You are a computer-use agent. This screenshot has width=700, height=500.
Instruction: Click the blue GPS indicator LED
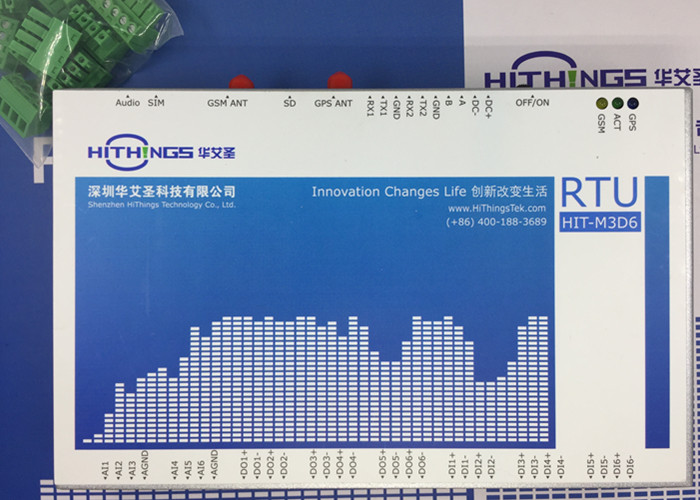pyautogui.click(x=633, y=104)
